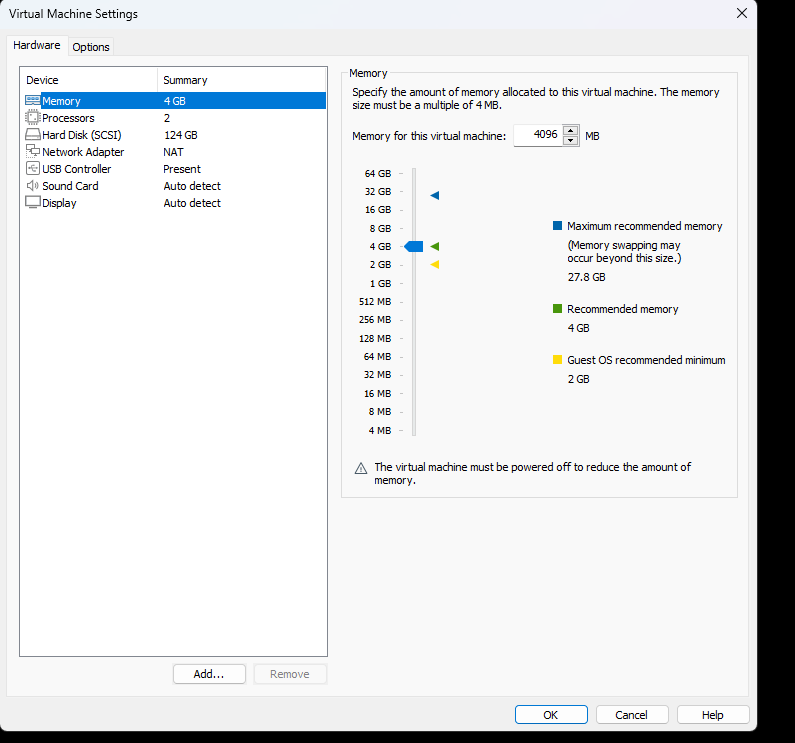
Task: Select the USB Controller icon
Action: pos(33,169)
